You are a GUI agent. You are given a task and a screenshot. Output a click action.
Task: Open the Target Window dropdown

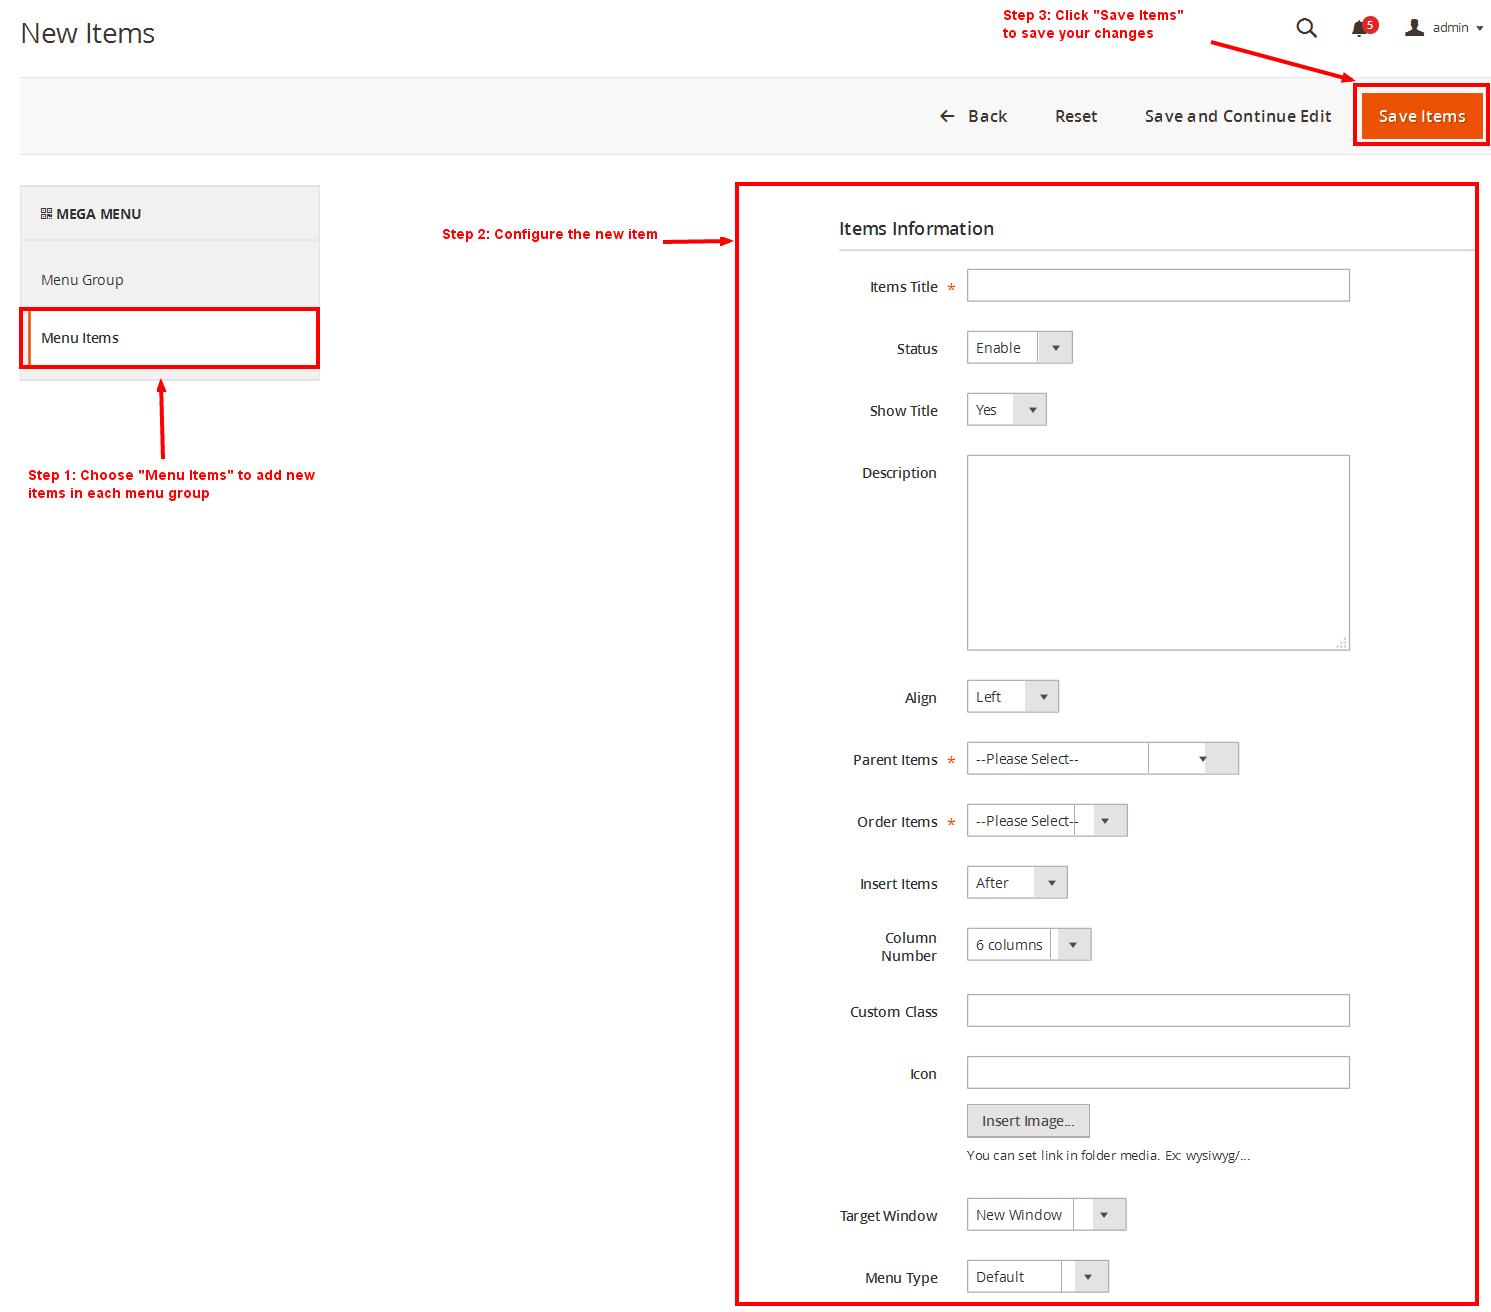pos(1046,1215)
